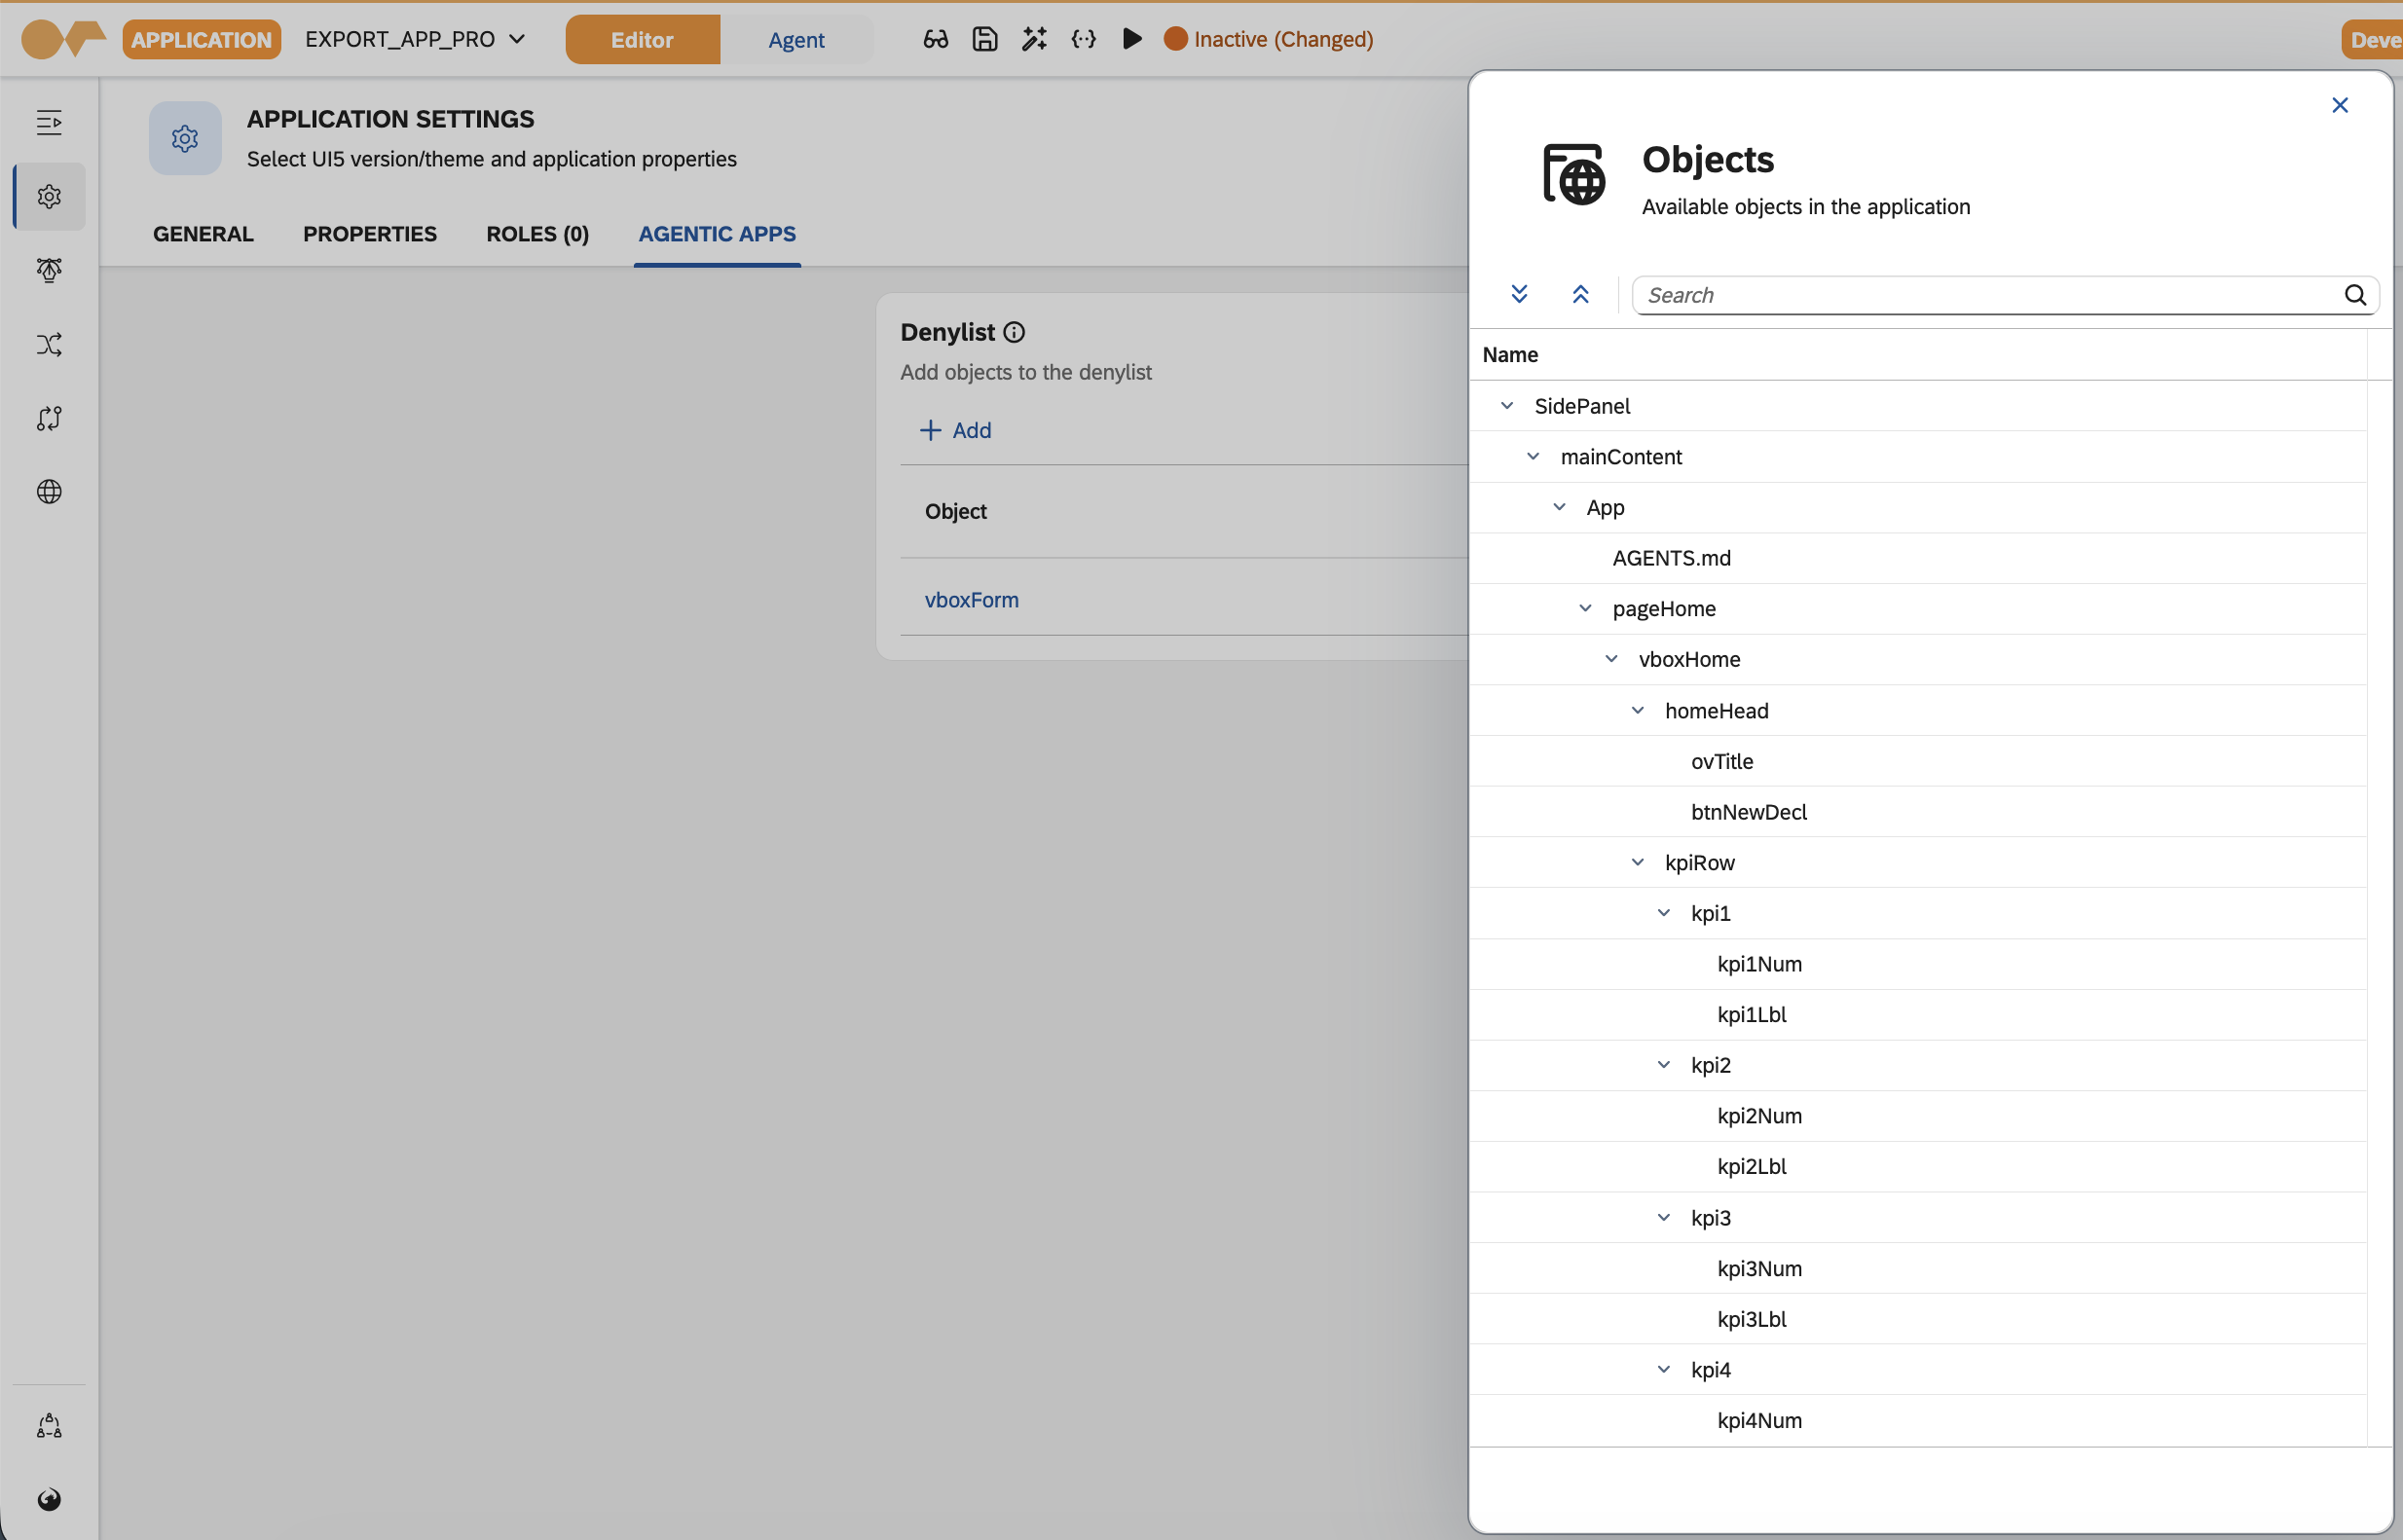This screenshot has height=1540, width=2403.
Task: Open the settings gear in the left sidebar
Action: coord(49,196)
